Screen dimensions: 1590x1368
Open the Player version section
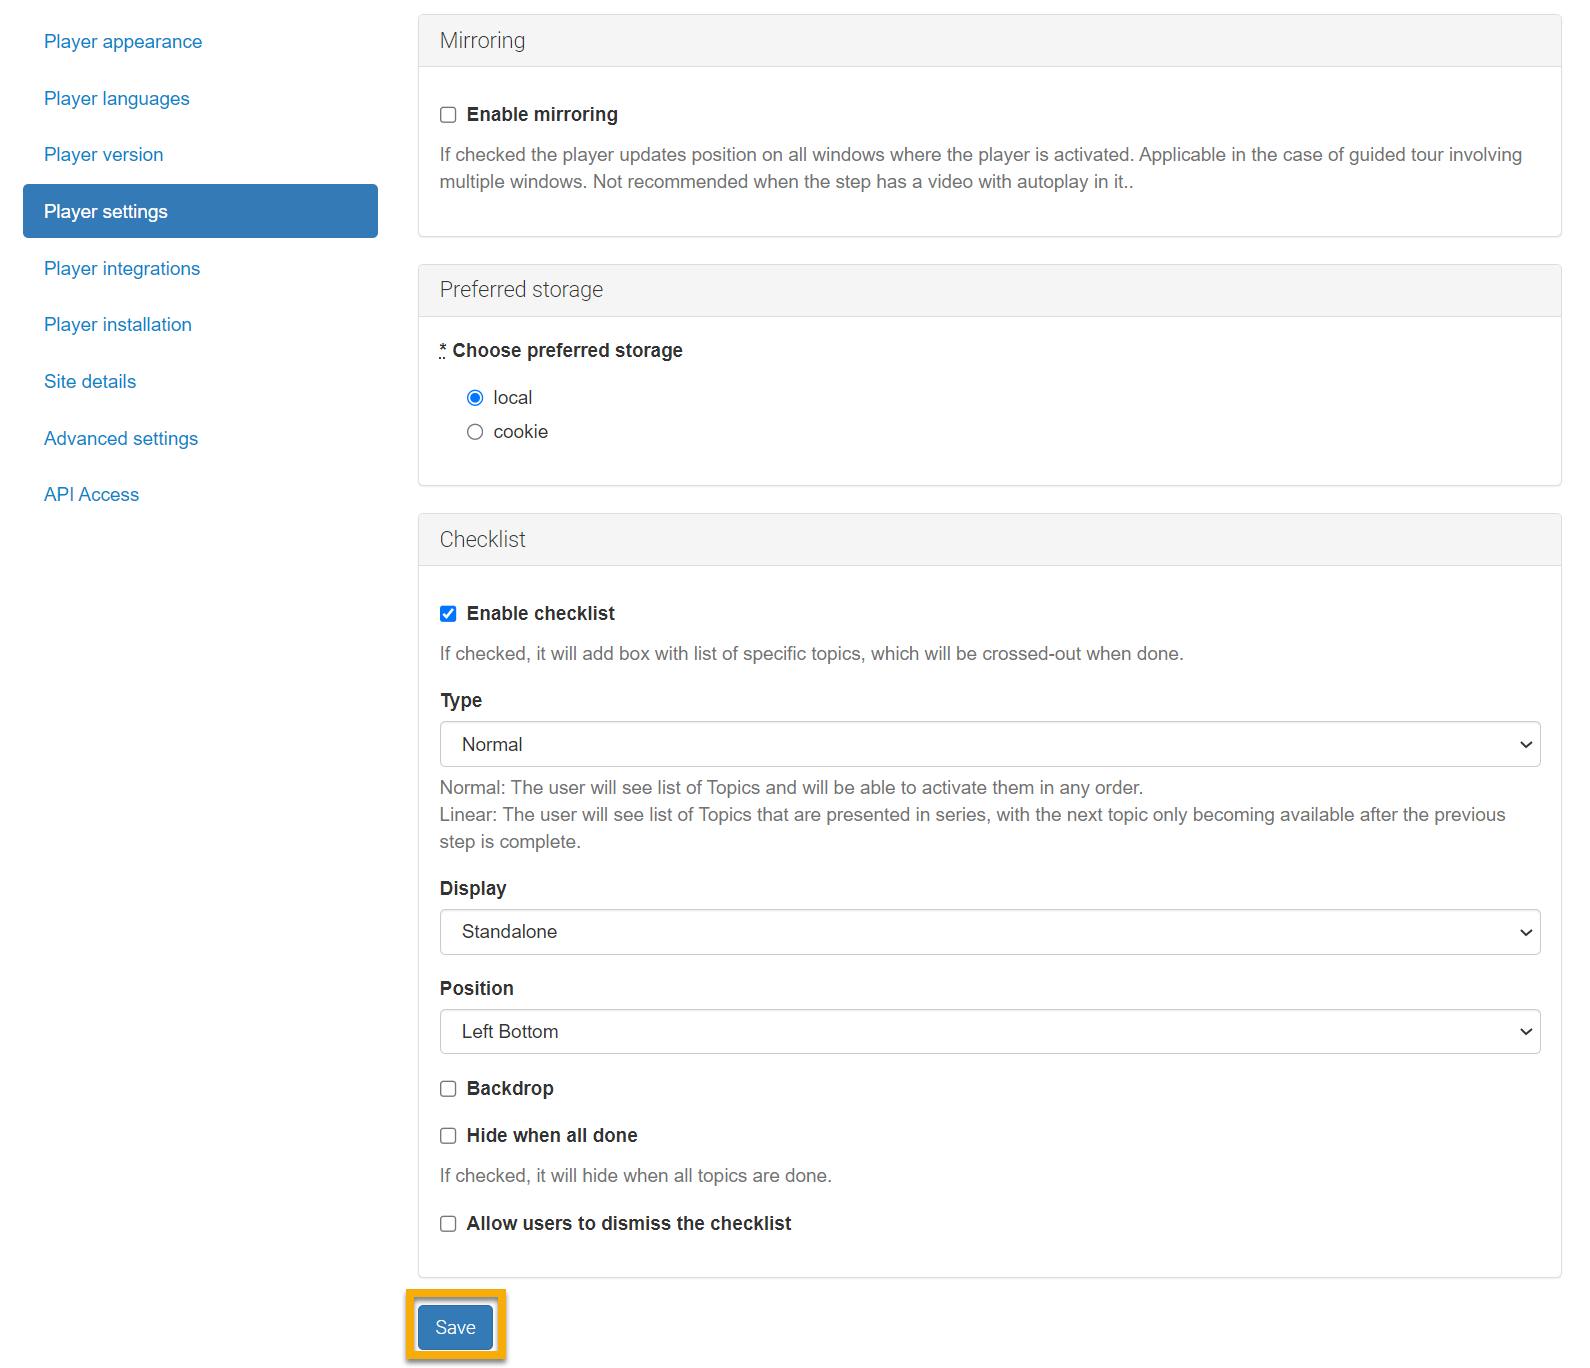point(104,155)
